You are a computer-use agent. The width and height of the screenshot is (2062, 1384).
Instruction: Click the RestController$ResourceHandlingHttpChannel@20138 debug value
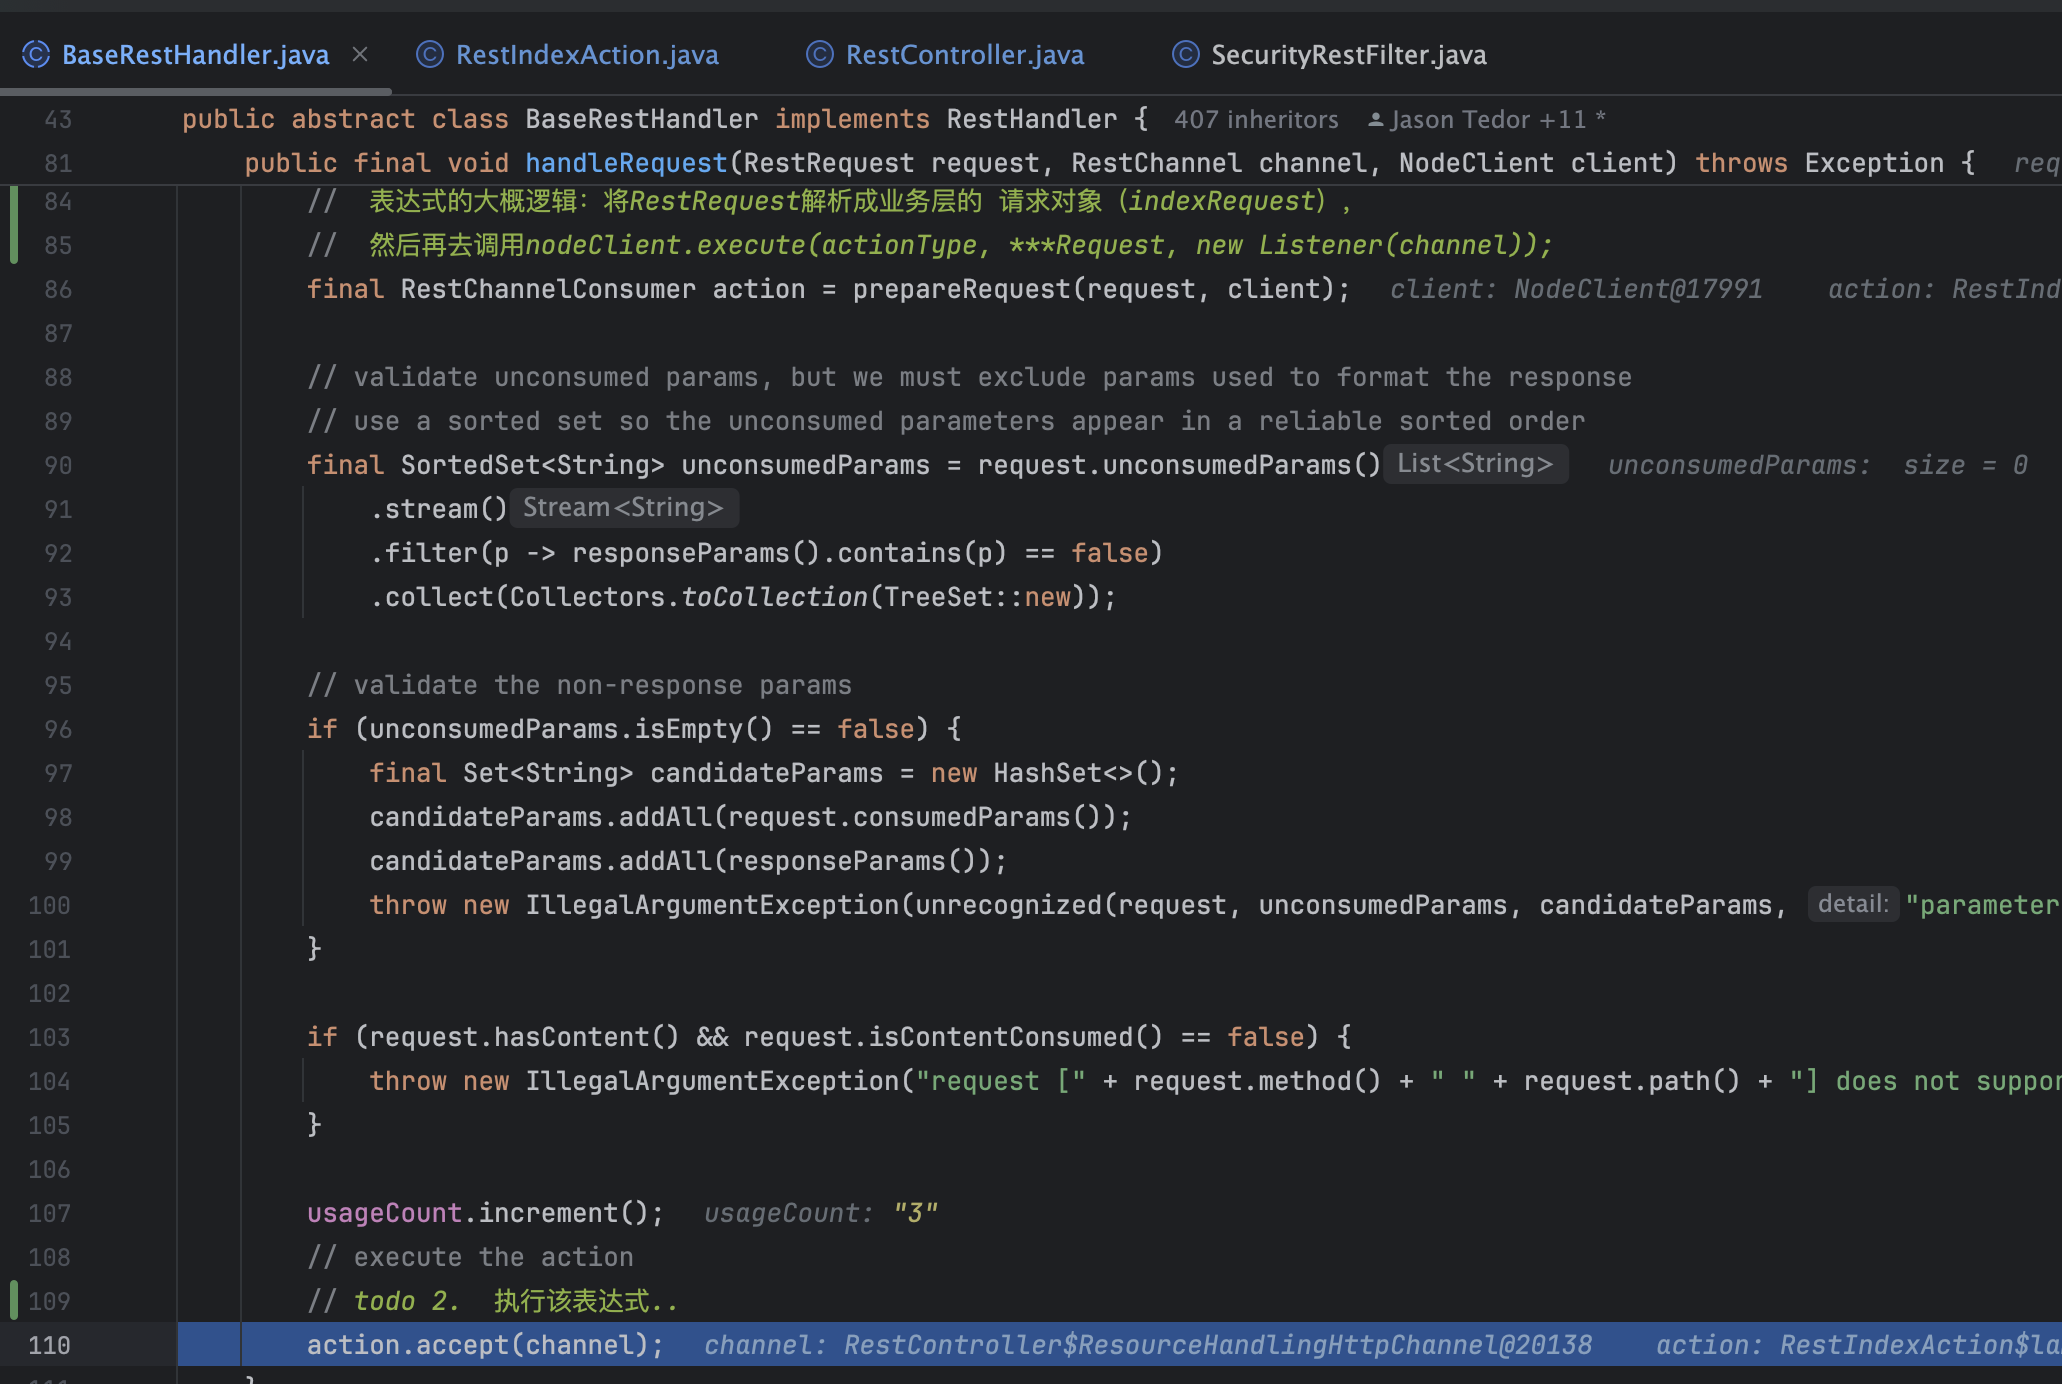1218,1345
